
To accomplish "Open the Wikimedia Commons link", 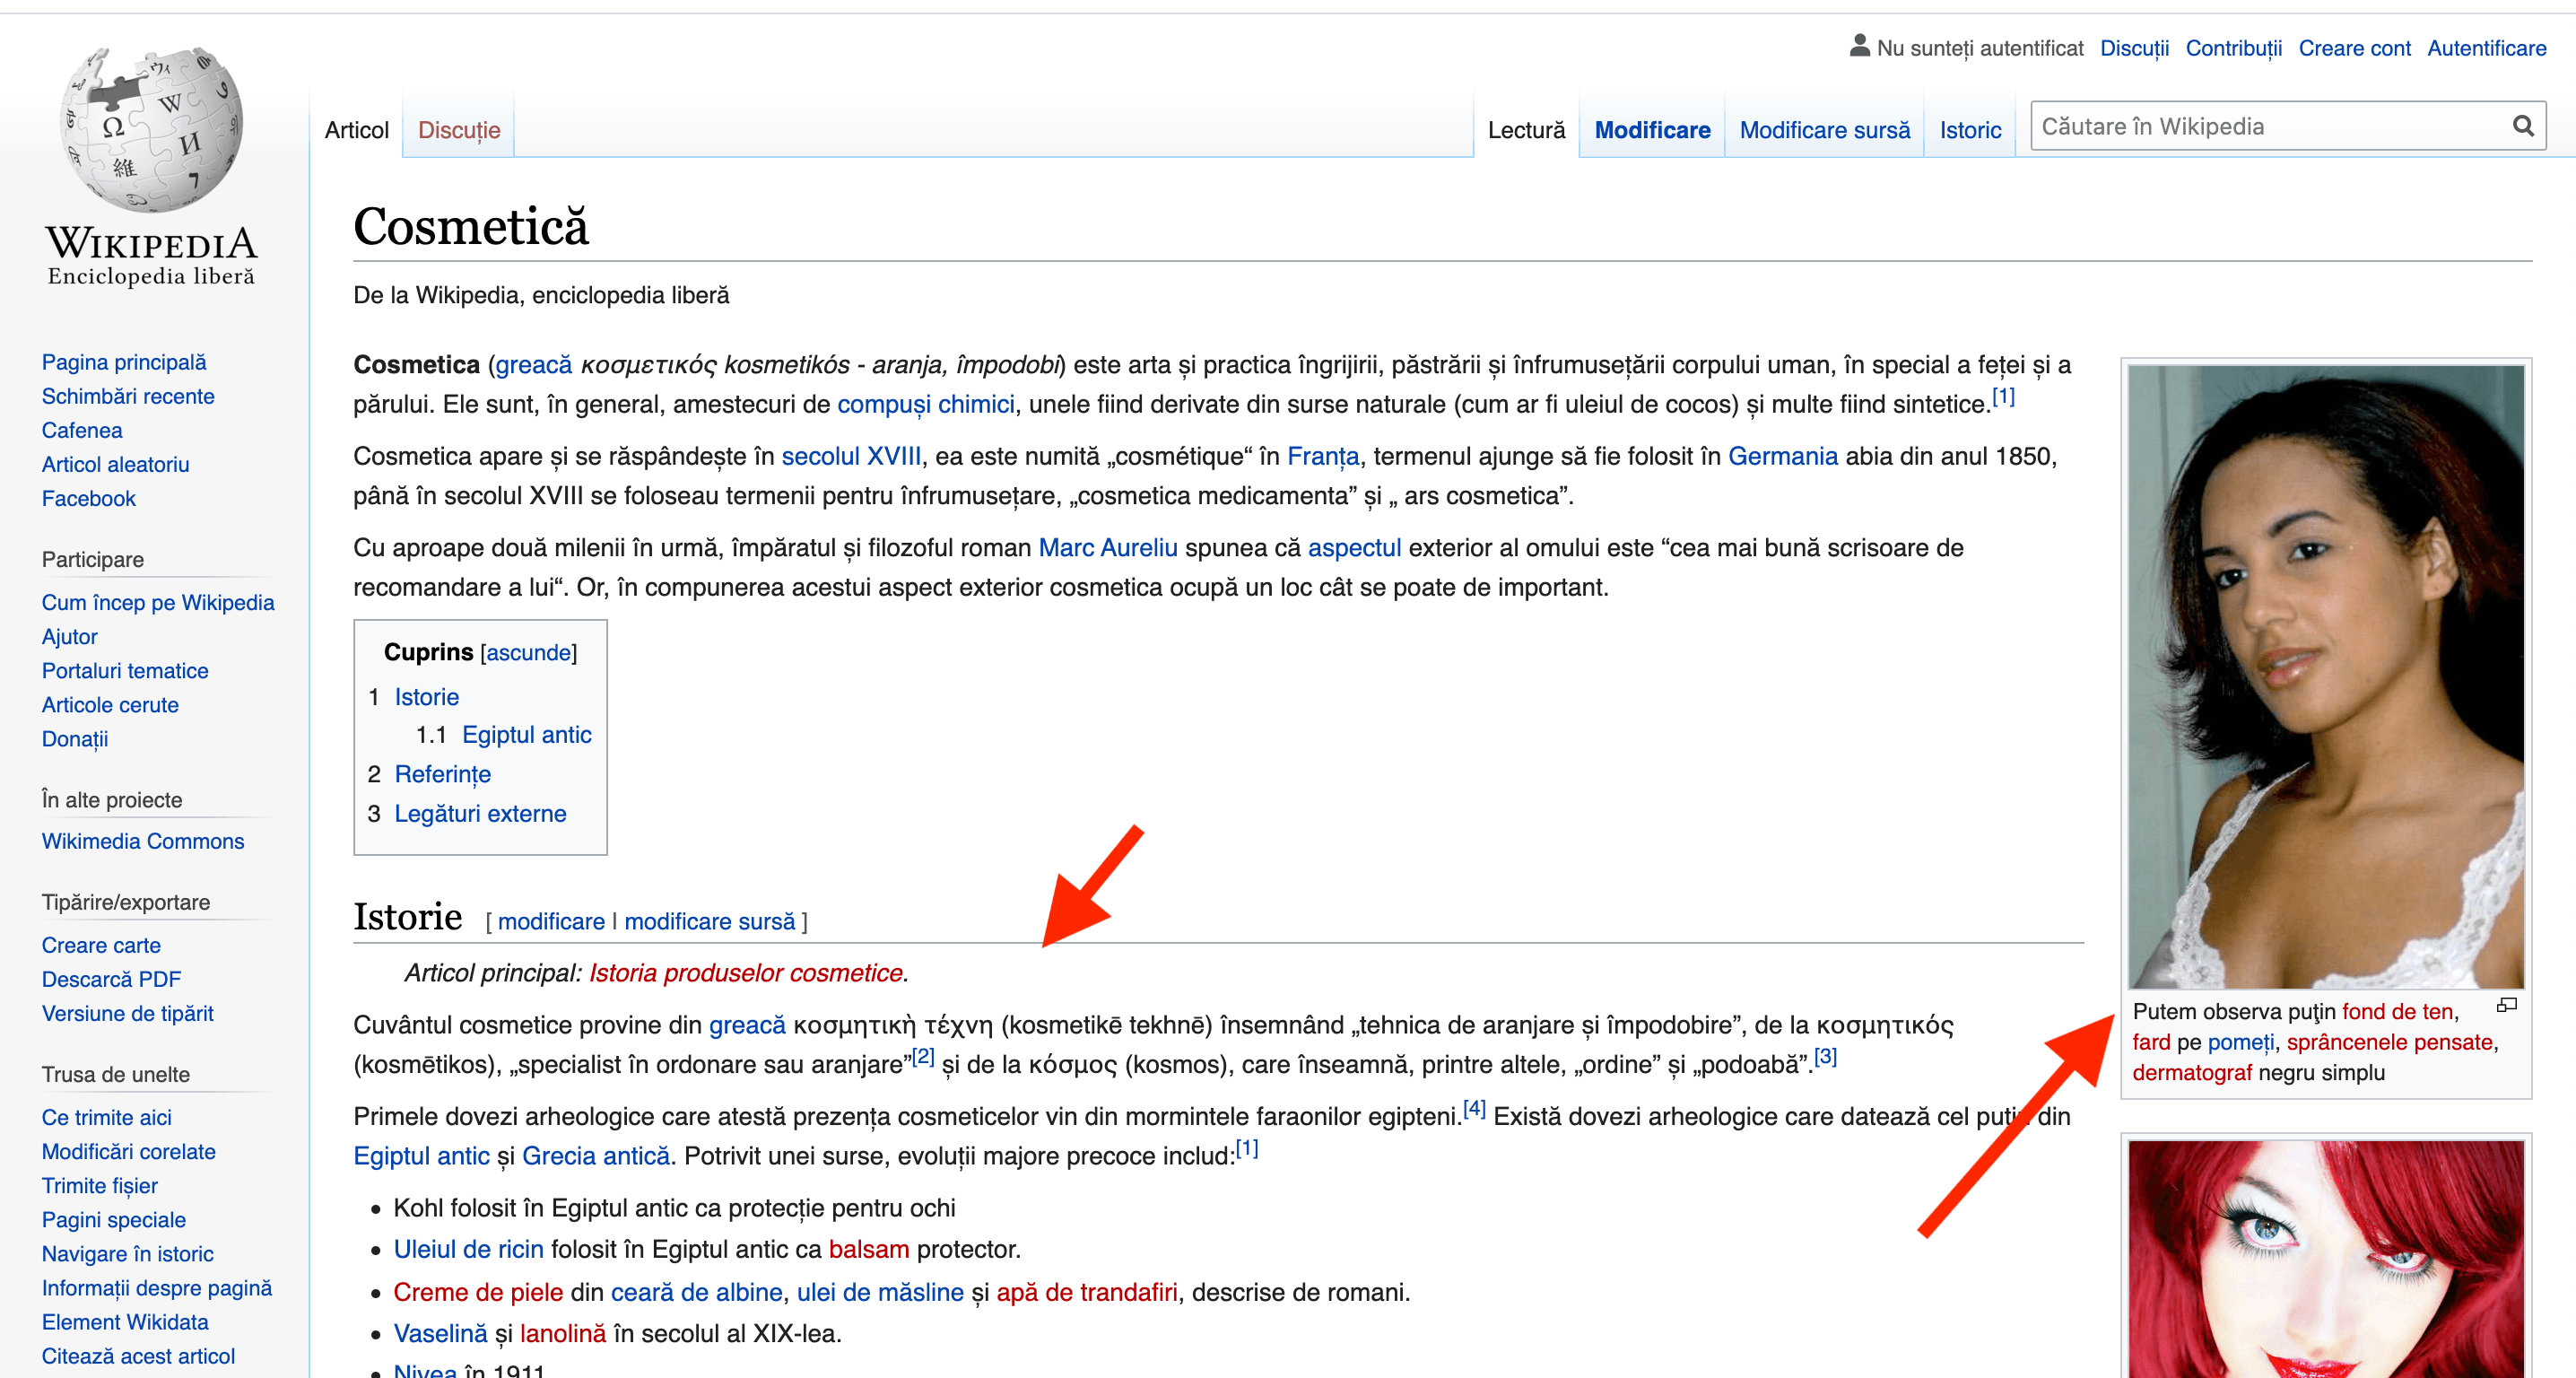I will pos(143,841).
